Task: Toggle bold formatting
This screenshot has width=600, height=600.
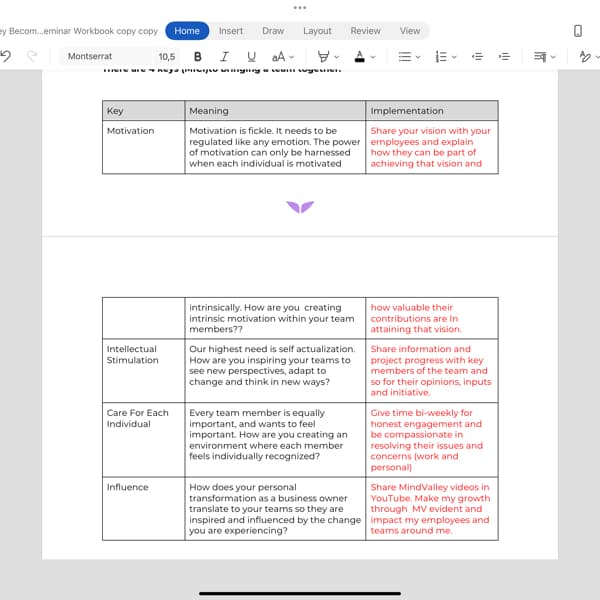Action: [197, 57]
